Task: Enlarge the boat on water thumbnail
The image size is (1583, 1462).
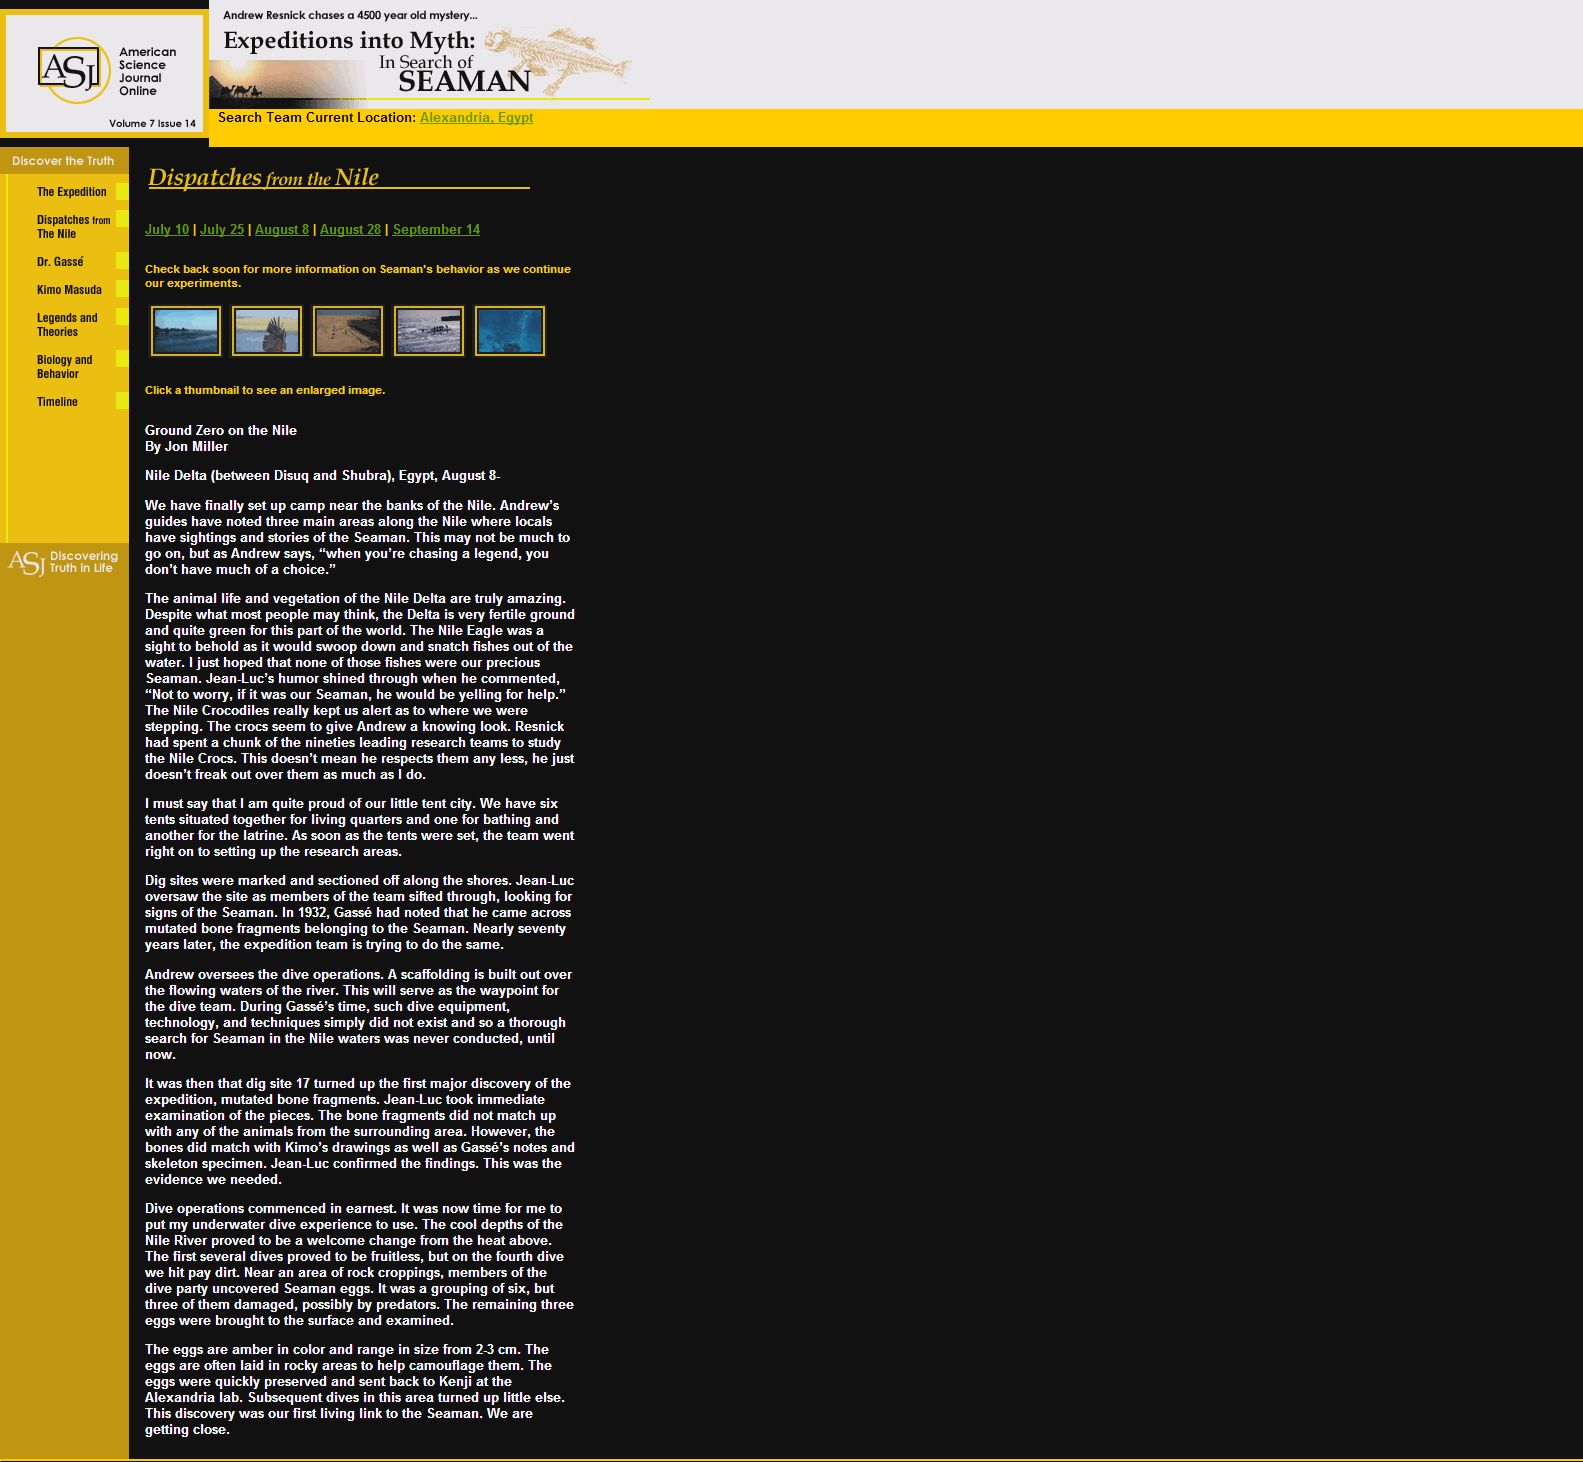Action: [429, 331]
